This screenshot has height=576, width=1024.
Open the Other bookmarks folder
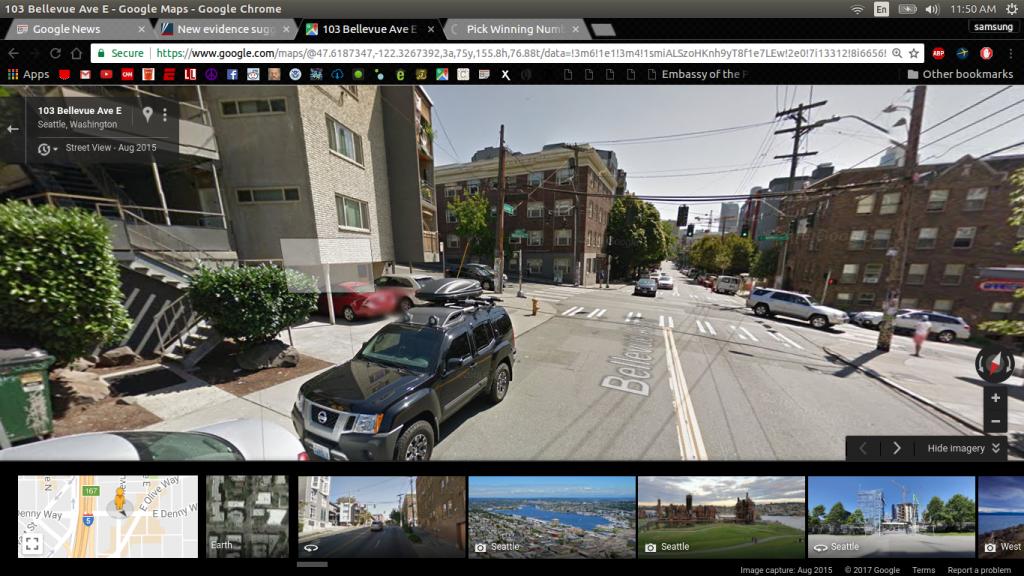click(957, 74)
